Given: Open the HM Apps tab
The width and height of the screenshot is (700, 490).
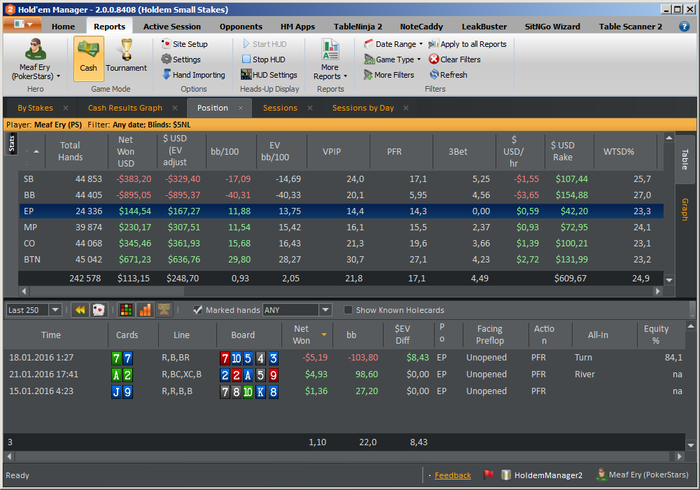Looking at the screenshot, I should click(x=297, y=26).
